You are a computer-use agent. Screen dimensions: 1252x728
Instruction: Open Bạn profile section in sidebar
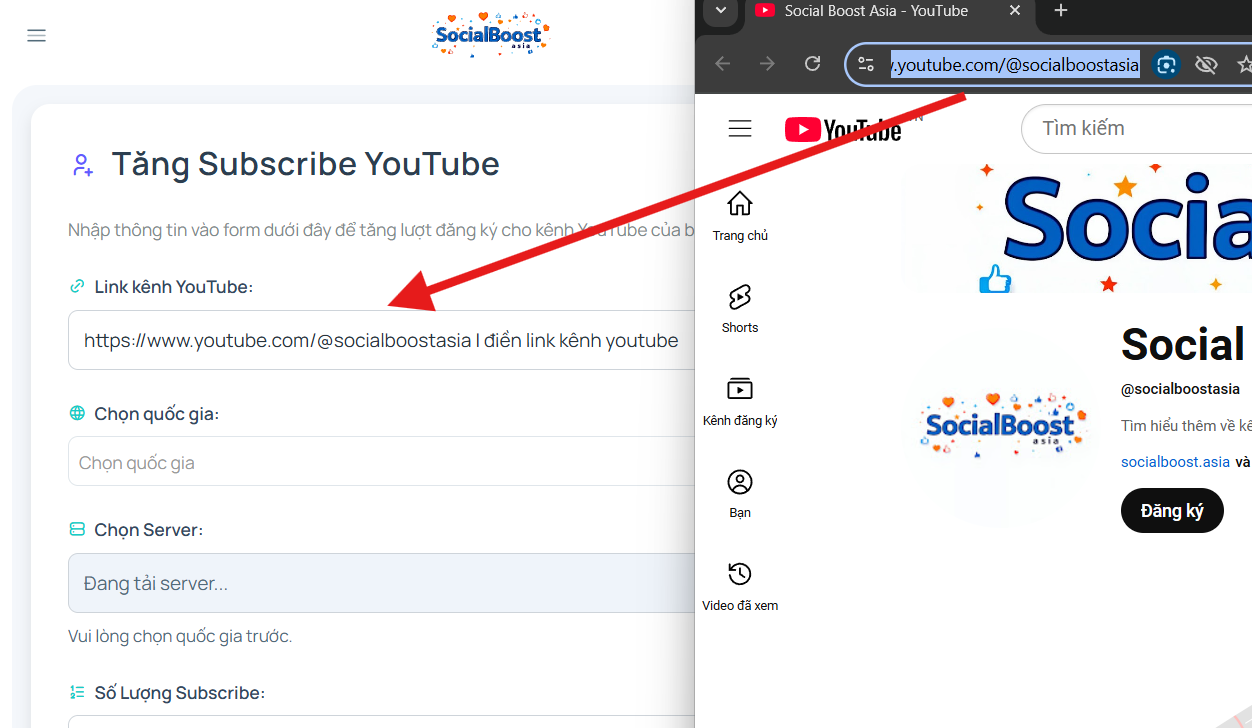click(x=740, y=493)
